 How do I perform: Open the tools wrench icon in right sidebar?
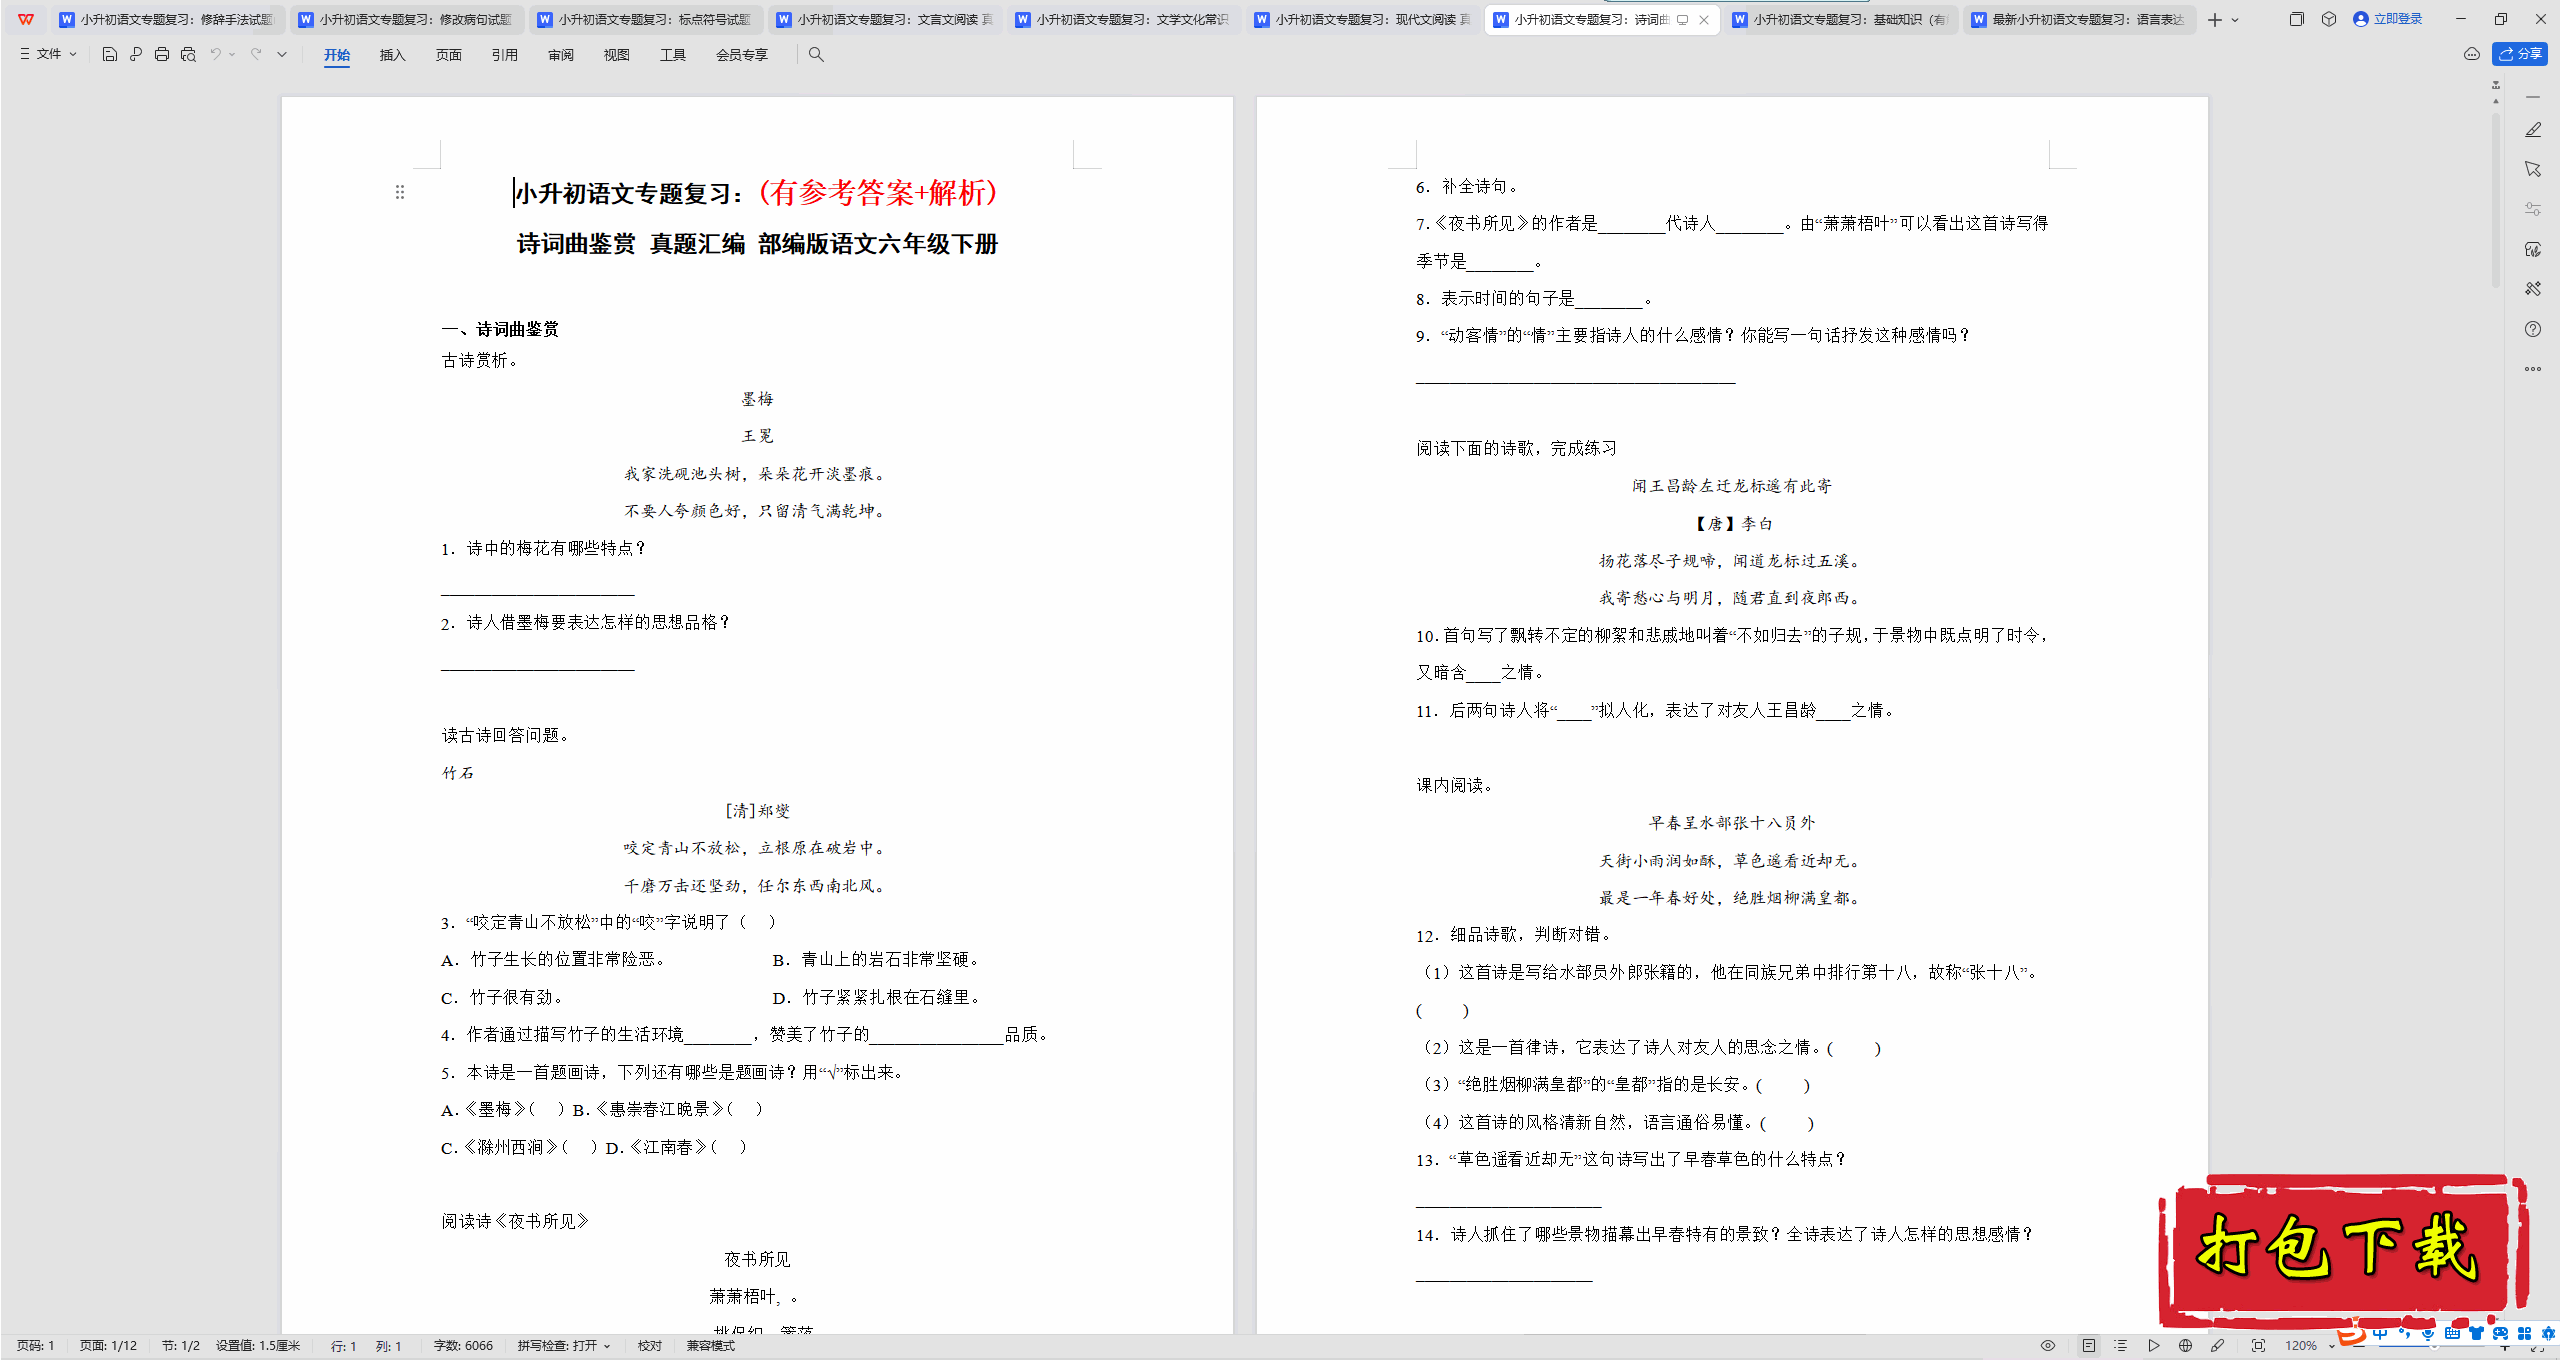[x=2533, y=289]
